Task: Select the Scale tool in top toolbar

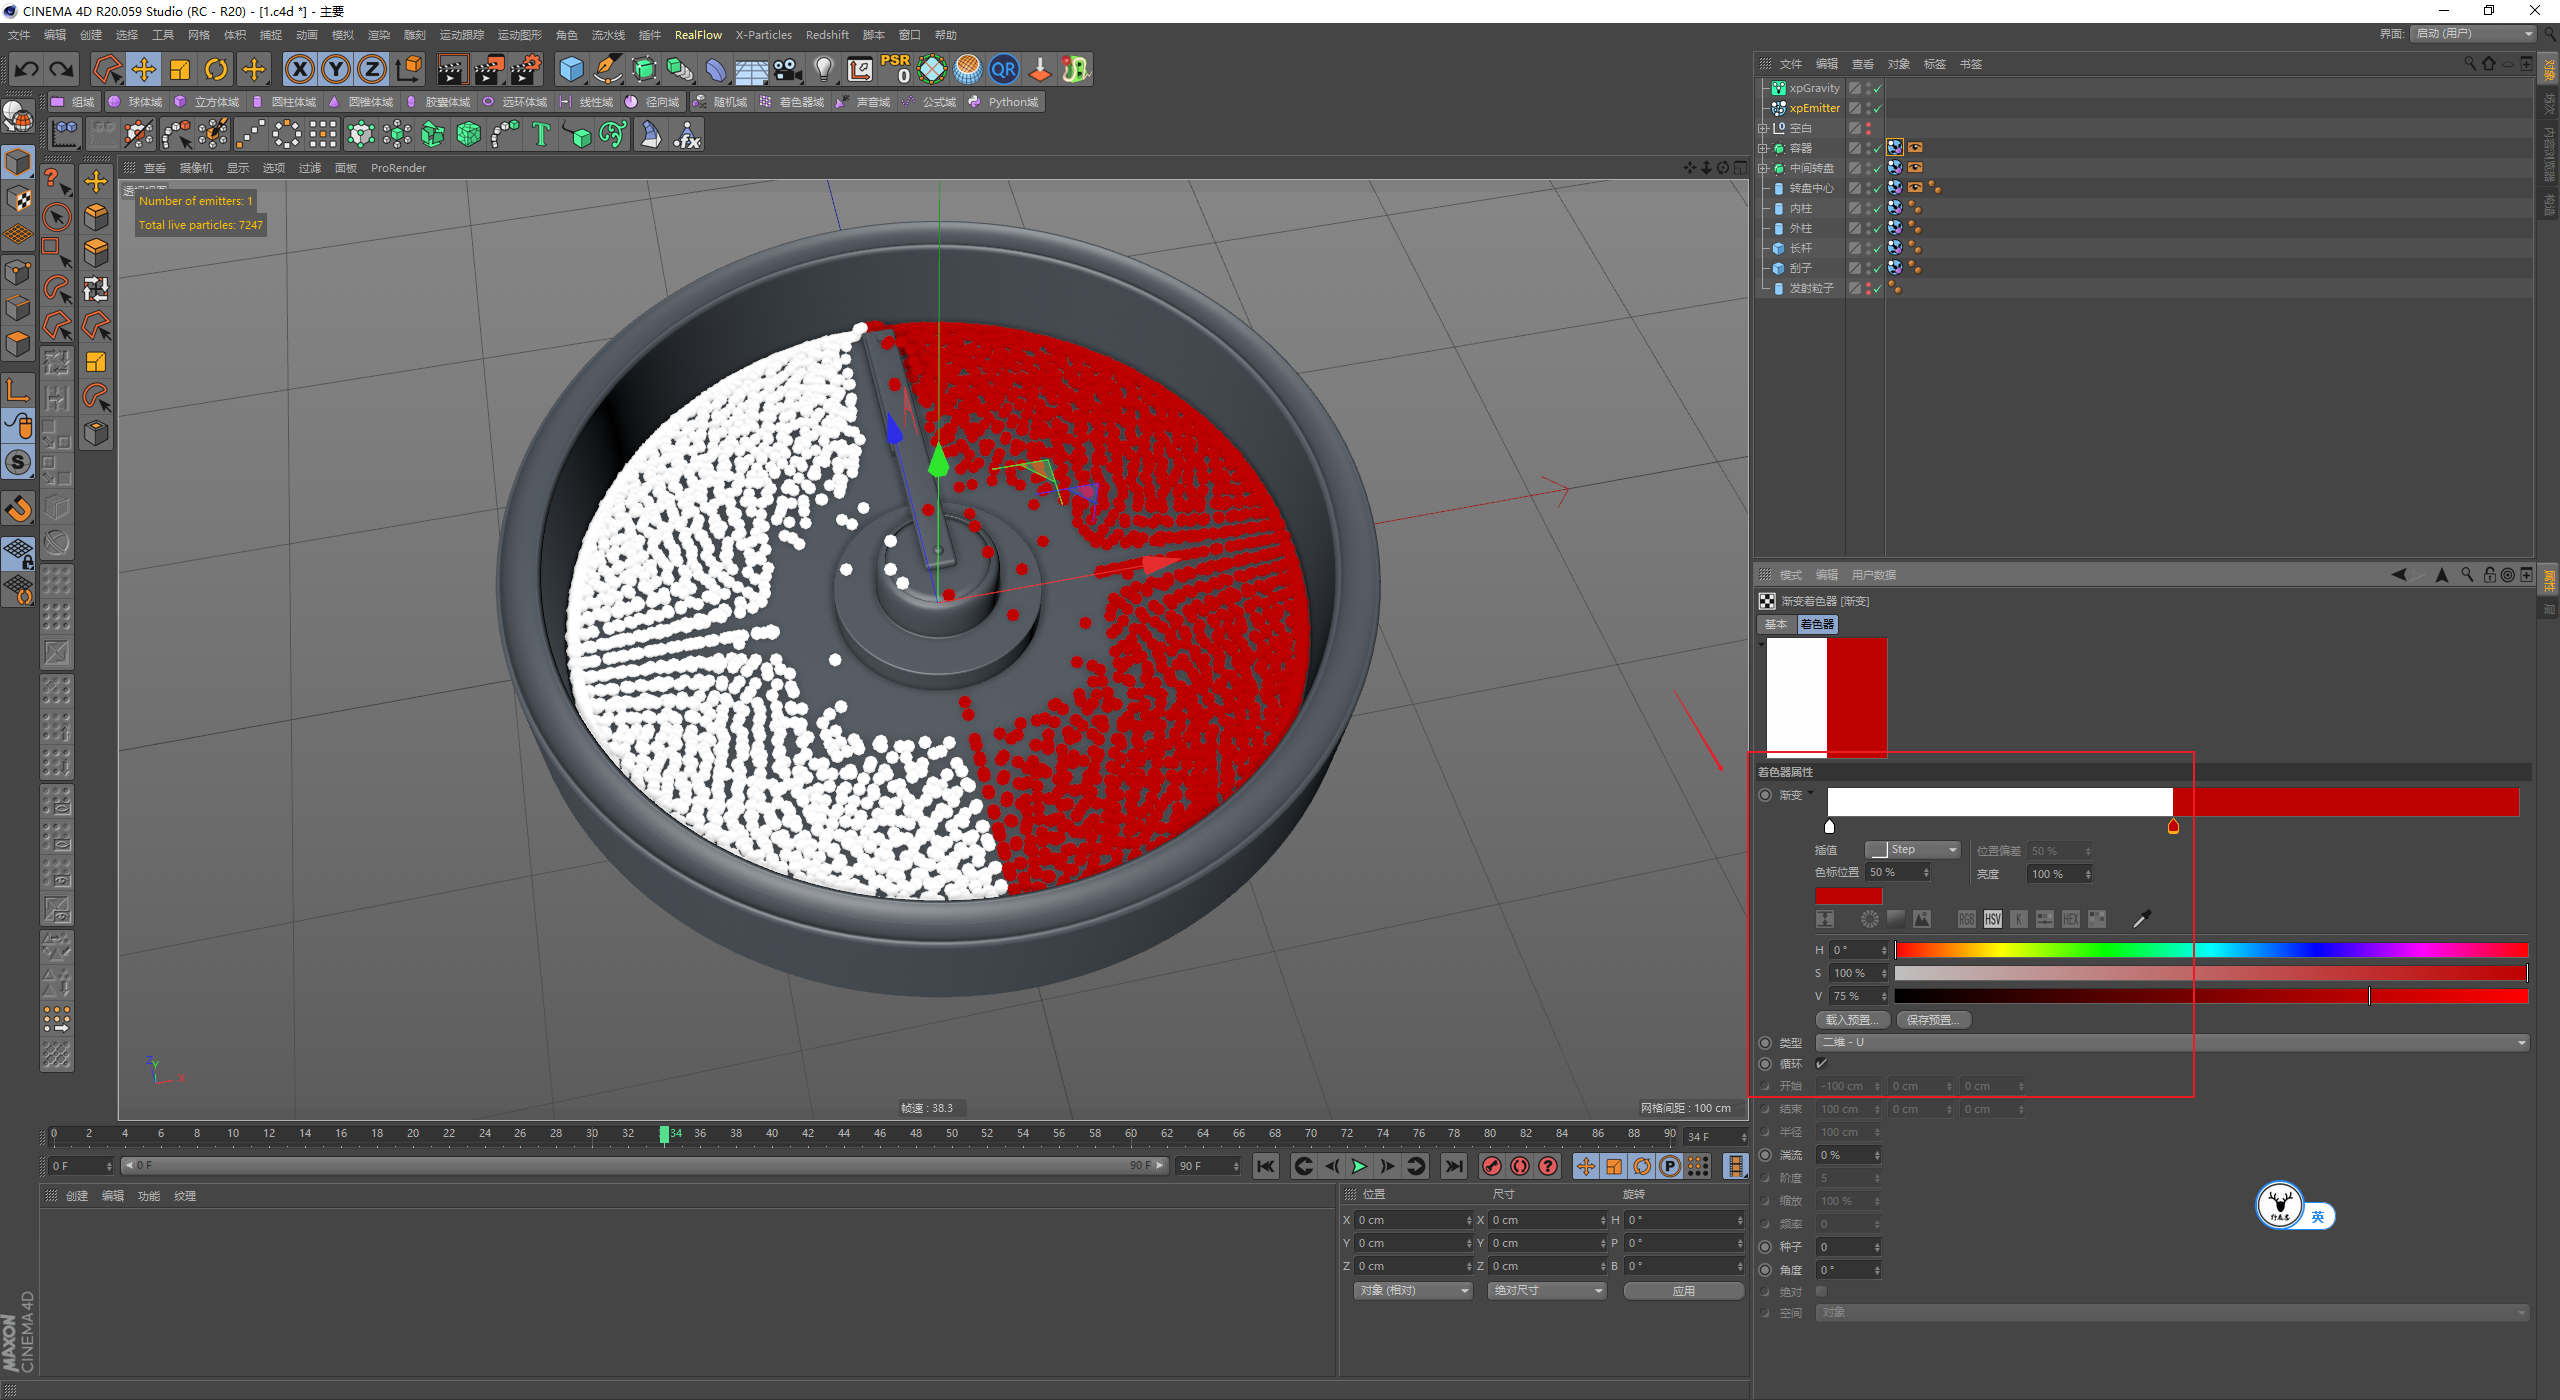Action: (x=180, y=69)
